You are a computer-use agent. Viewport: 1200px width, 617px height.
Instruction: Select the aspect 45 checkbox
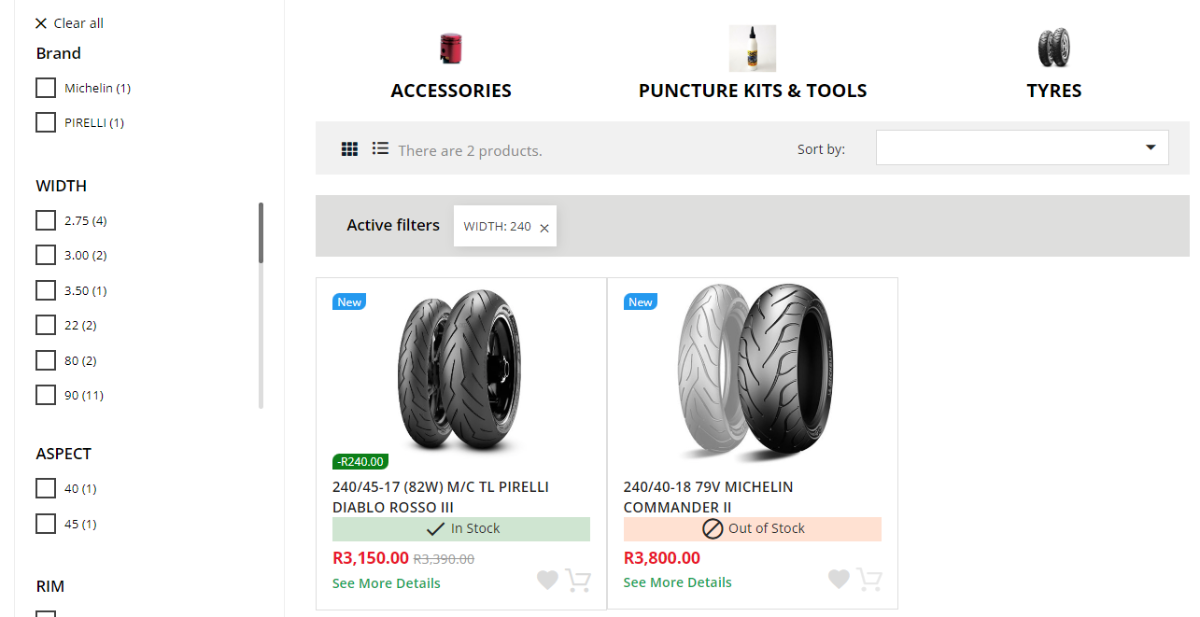(x=45, y=524)
